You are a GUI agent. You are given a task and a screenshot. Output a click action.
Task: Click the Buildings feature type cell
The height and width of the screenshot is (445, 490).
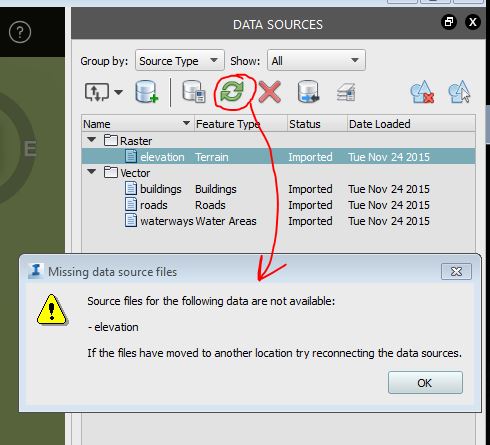[x=216, y=189]
